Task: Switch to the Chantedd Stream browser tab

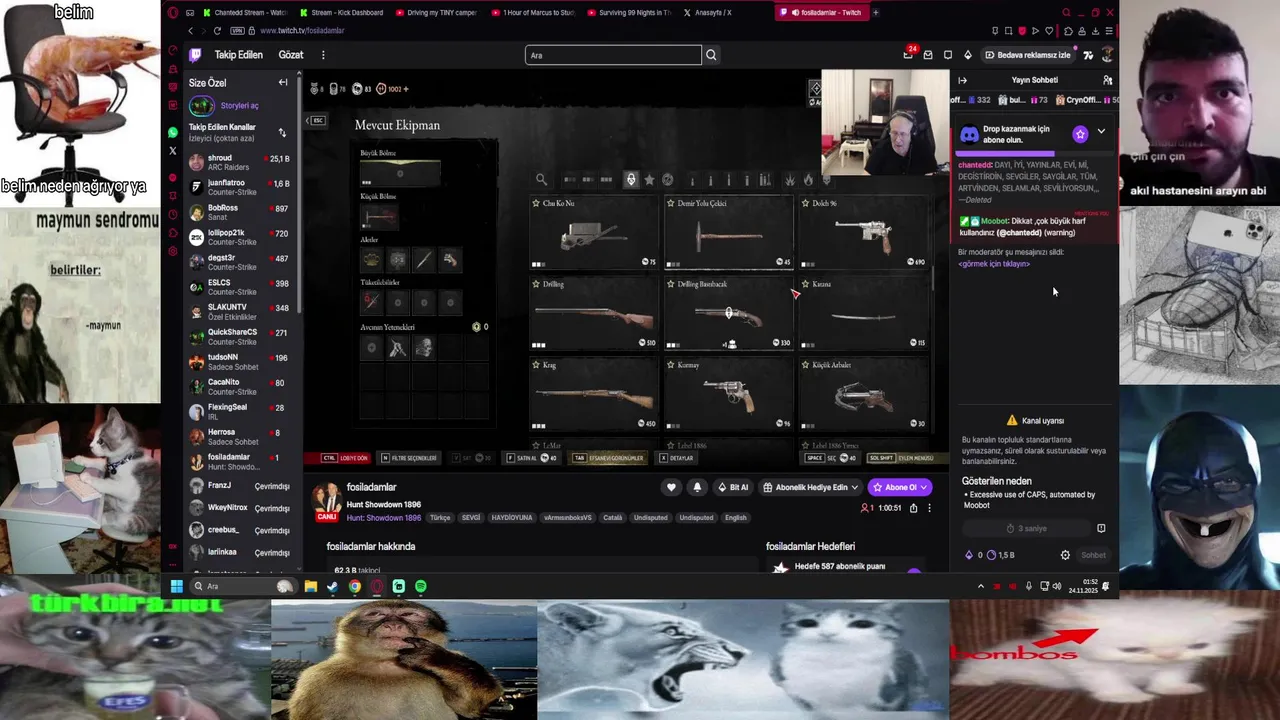Action: (245, 13)
